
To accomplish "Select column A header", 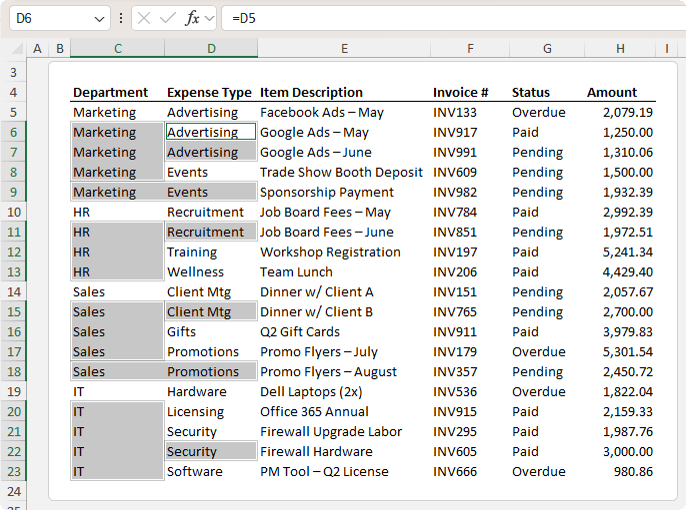I will [37, 48].
